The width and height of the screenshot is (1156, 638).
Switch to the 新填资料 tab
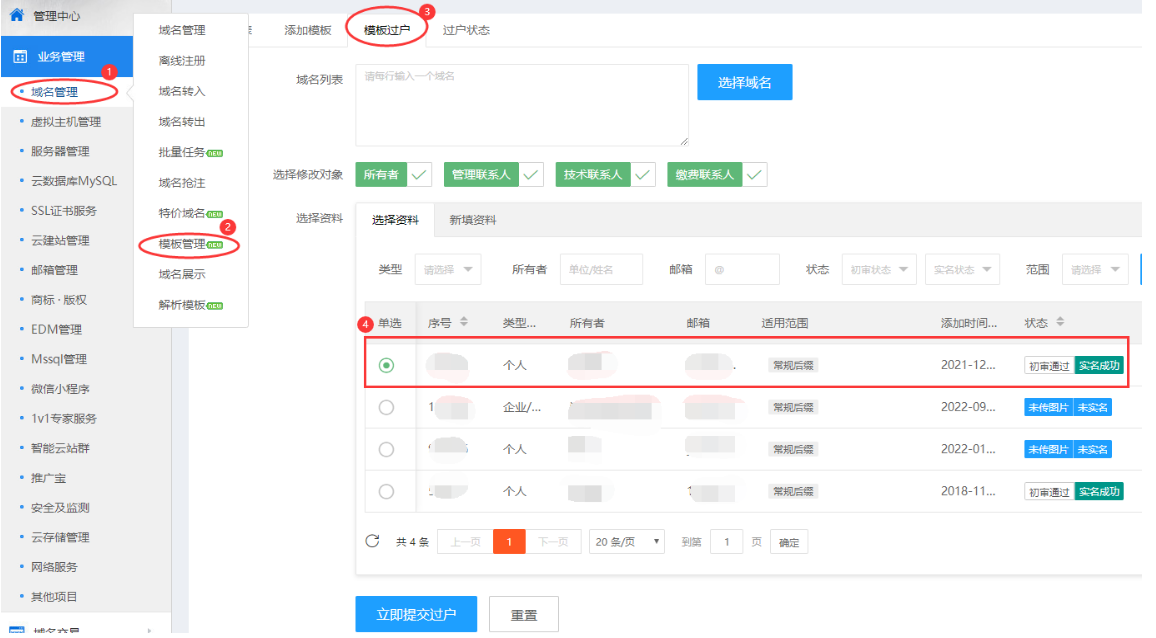(472, 220)
